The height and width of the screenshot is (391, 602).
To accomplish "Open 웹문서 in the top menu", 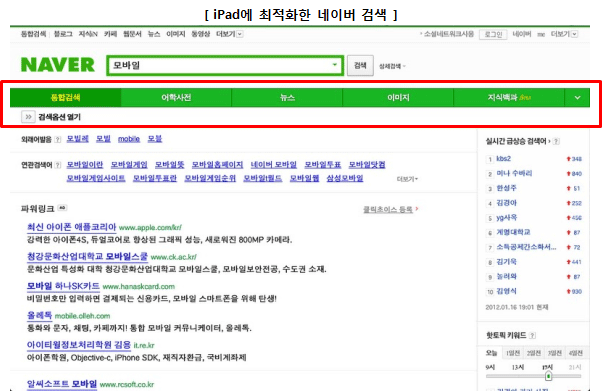I will pos(132,34).
